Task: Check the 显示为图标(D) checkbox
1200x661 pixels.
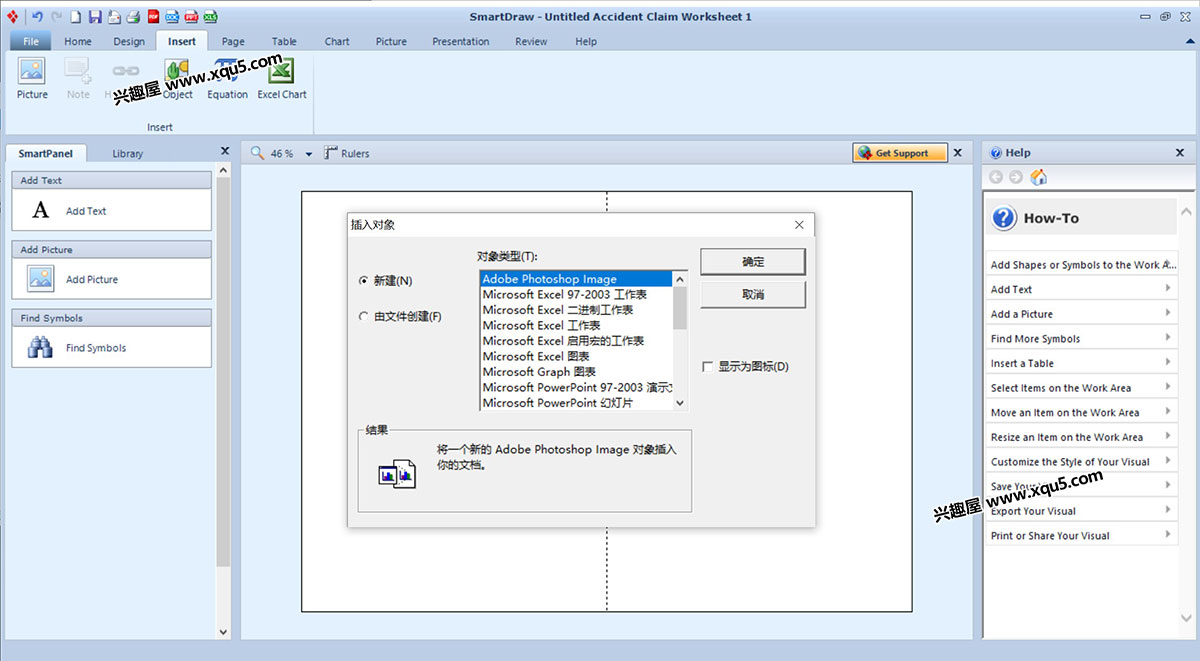Action: pyautogui.click(x=708, y=367)
